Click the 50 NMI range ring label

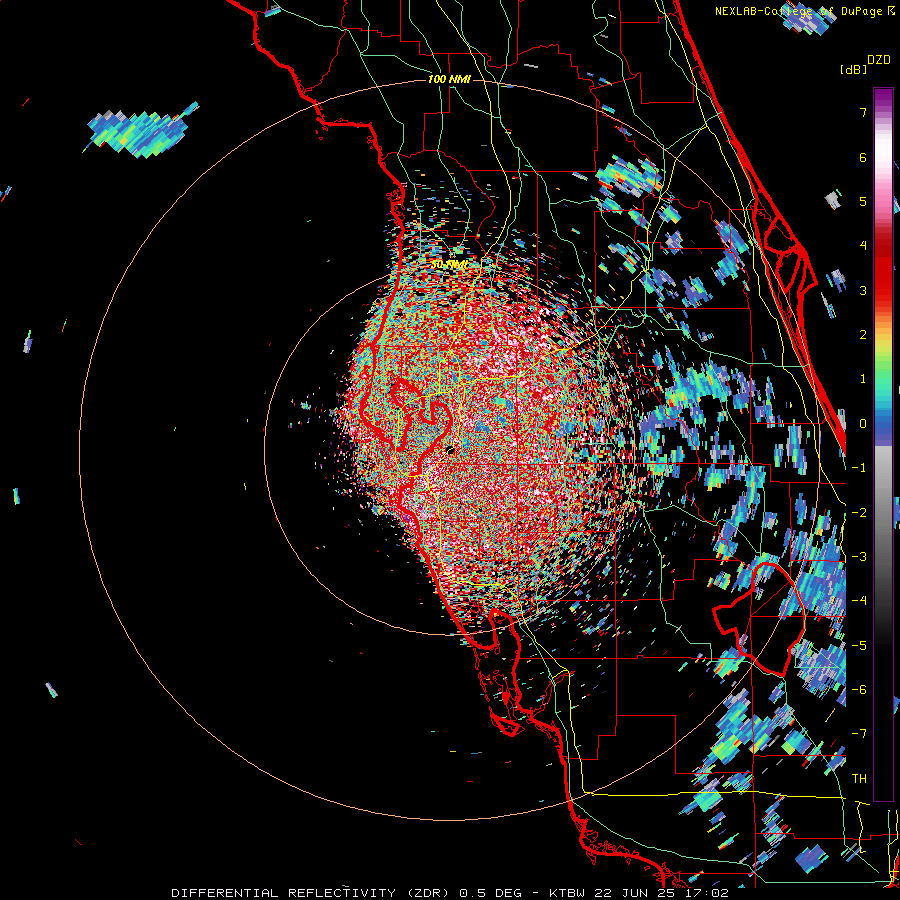(449, 265)
